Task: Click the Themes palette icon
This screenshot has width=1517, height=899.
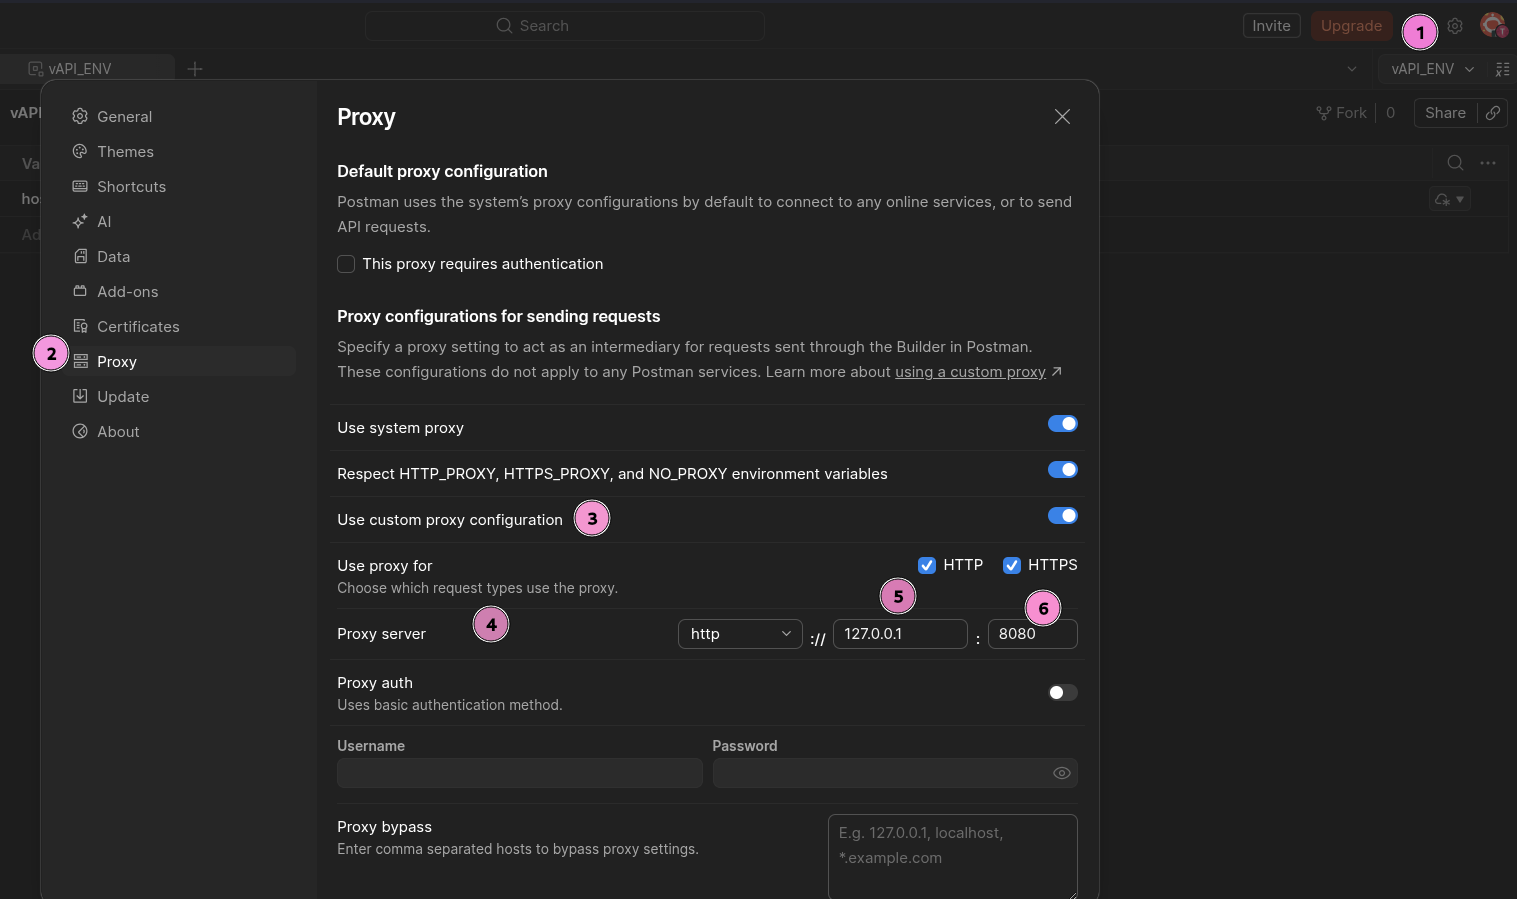Action: point(80,152)
